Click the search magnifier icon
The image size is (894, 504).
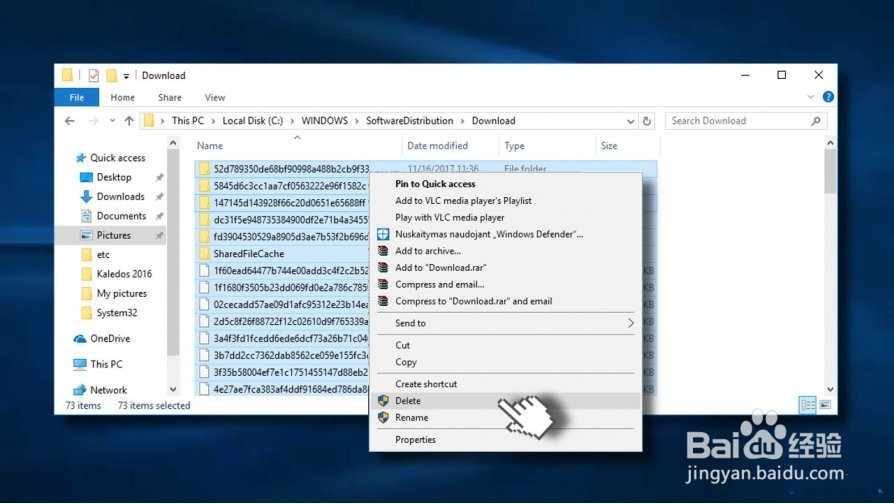816,121
